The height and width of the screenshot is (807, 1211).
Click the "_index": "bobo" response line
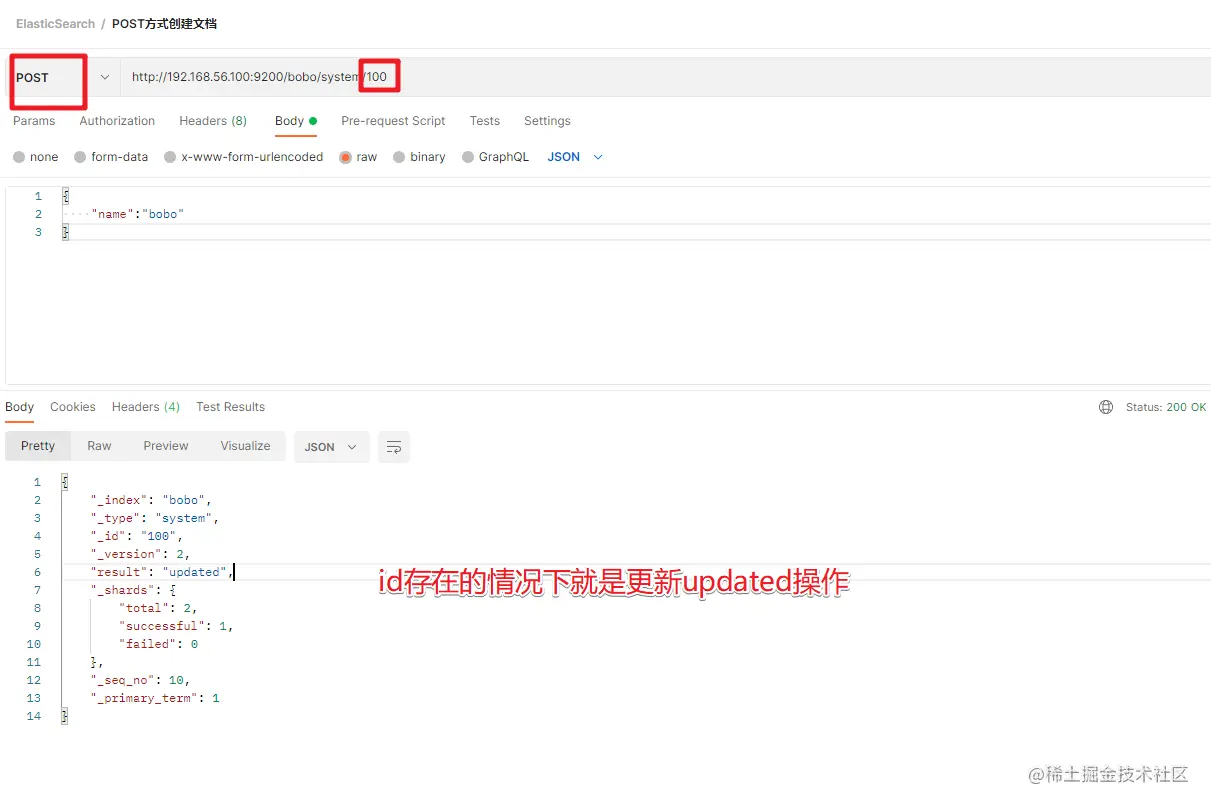tap(151, 500)
